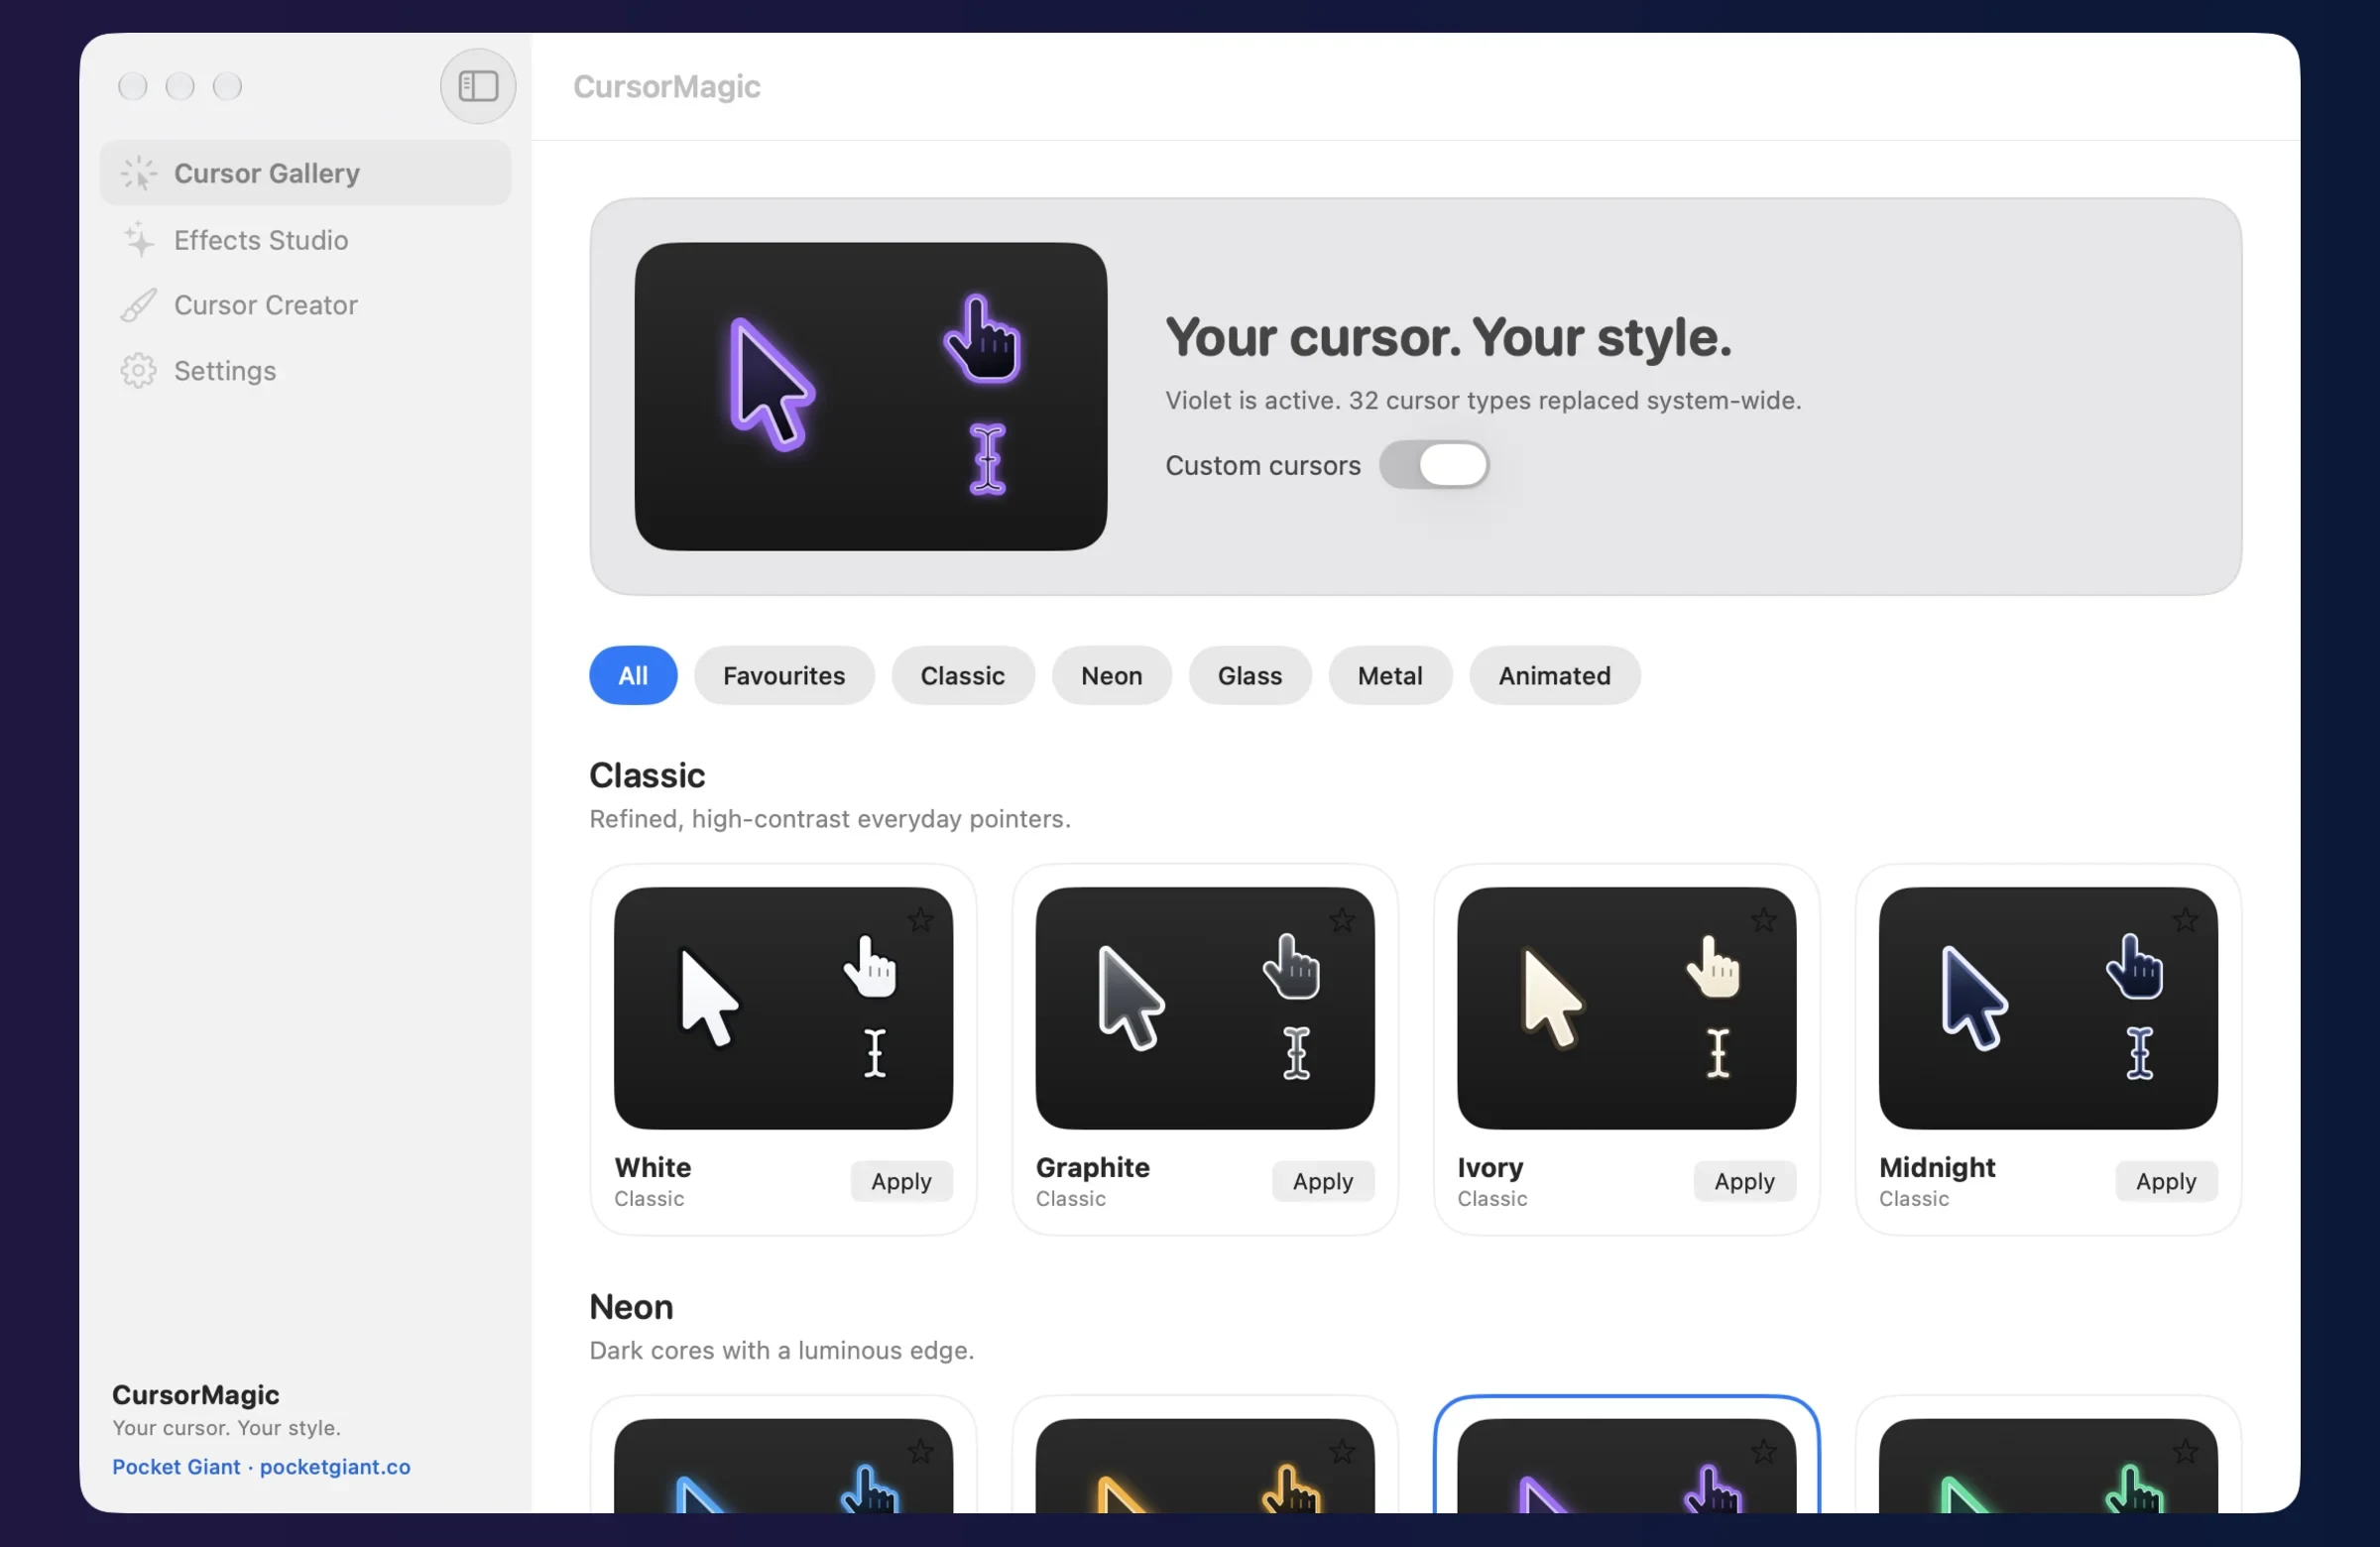The width and height of the screenshot is (2380, 1547).
Task: Go to Settings in the sidebar
Action: (x=305, y=371)
